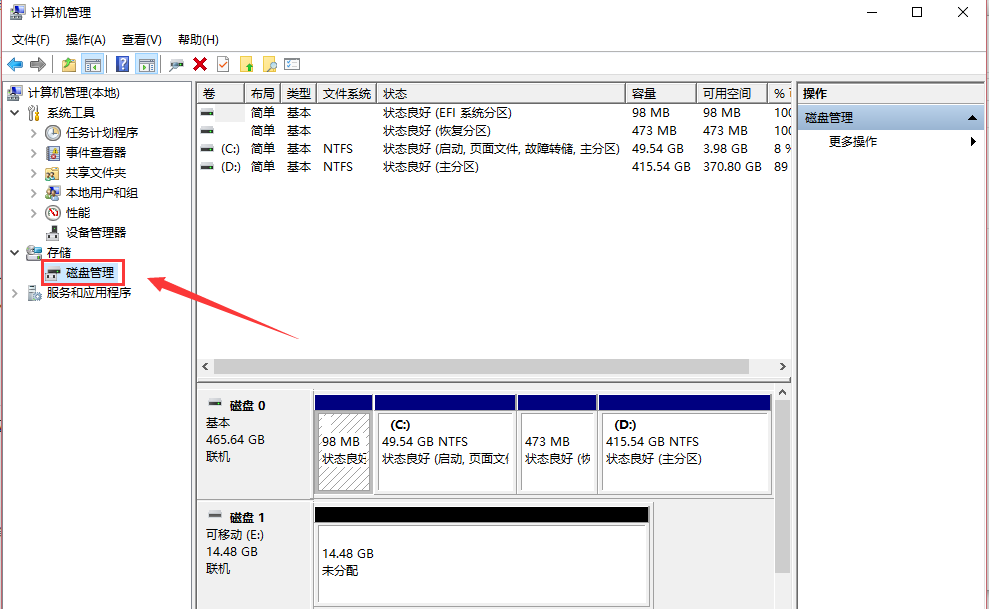The width and height of the screenshot is (989, 609).
Task: Click the Help question mark icon
Action: (x=121, y=64)
